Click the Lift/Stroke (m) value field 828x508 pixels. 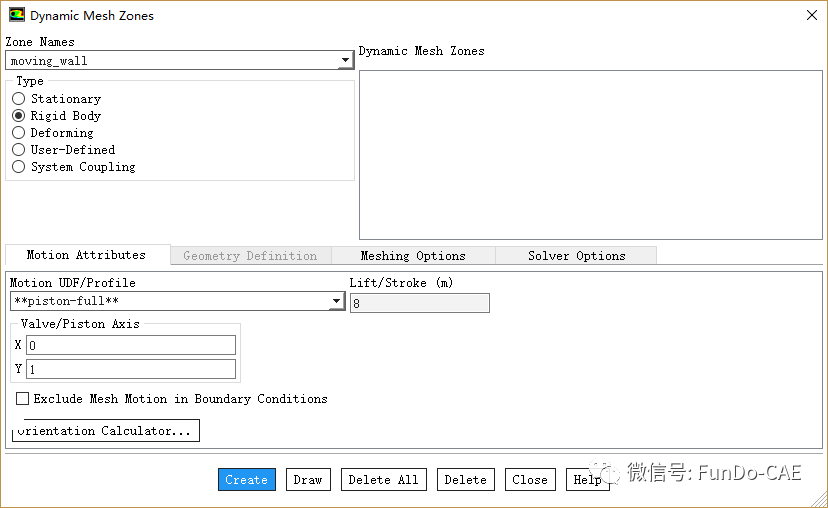point(420,303)
